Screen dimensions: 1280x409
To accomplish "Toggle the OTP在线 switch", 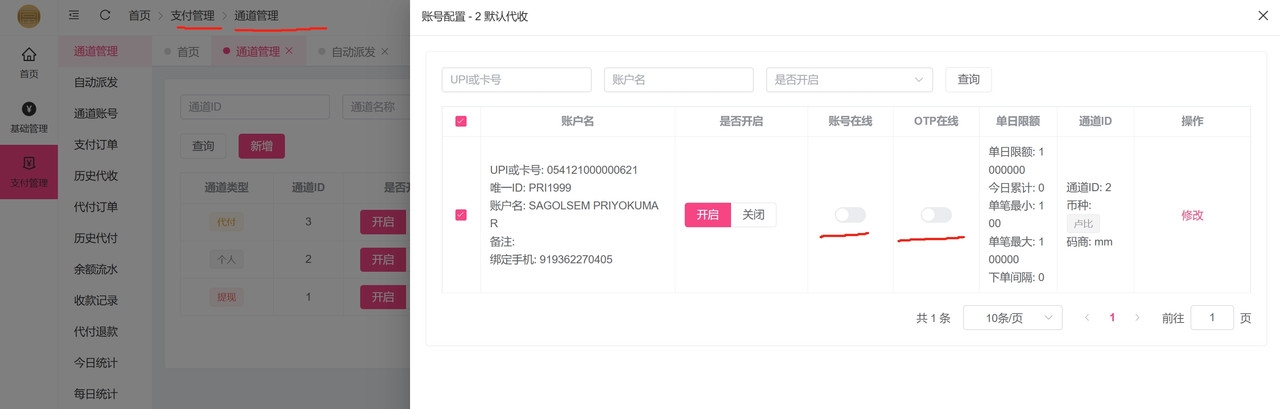I will tap(936, 215).
